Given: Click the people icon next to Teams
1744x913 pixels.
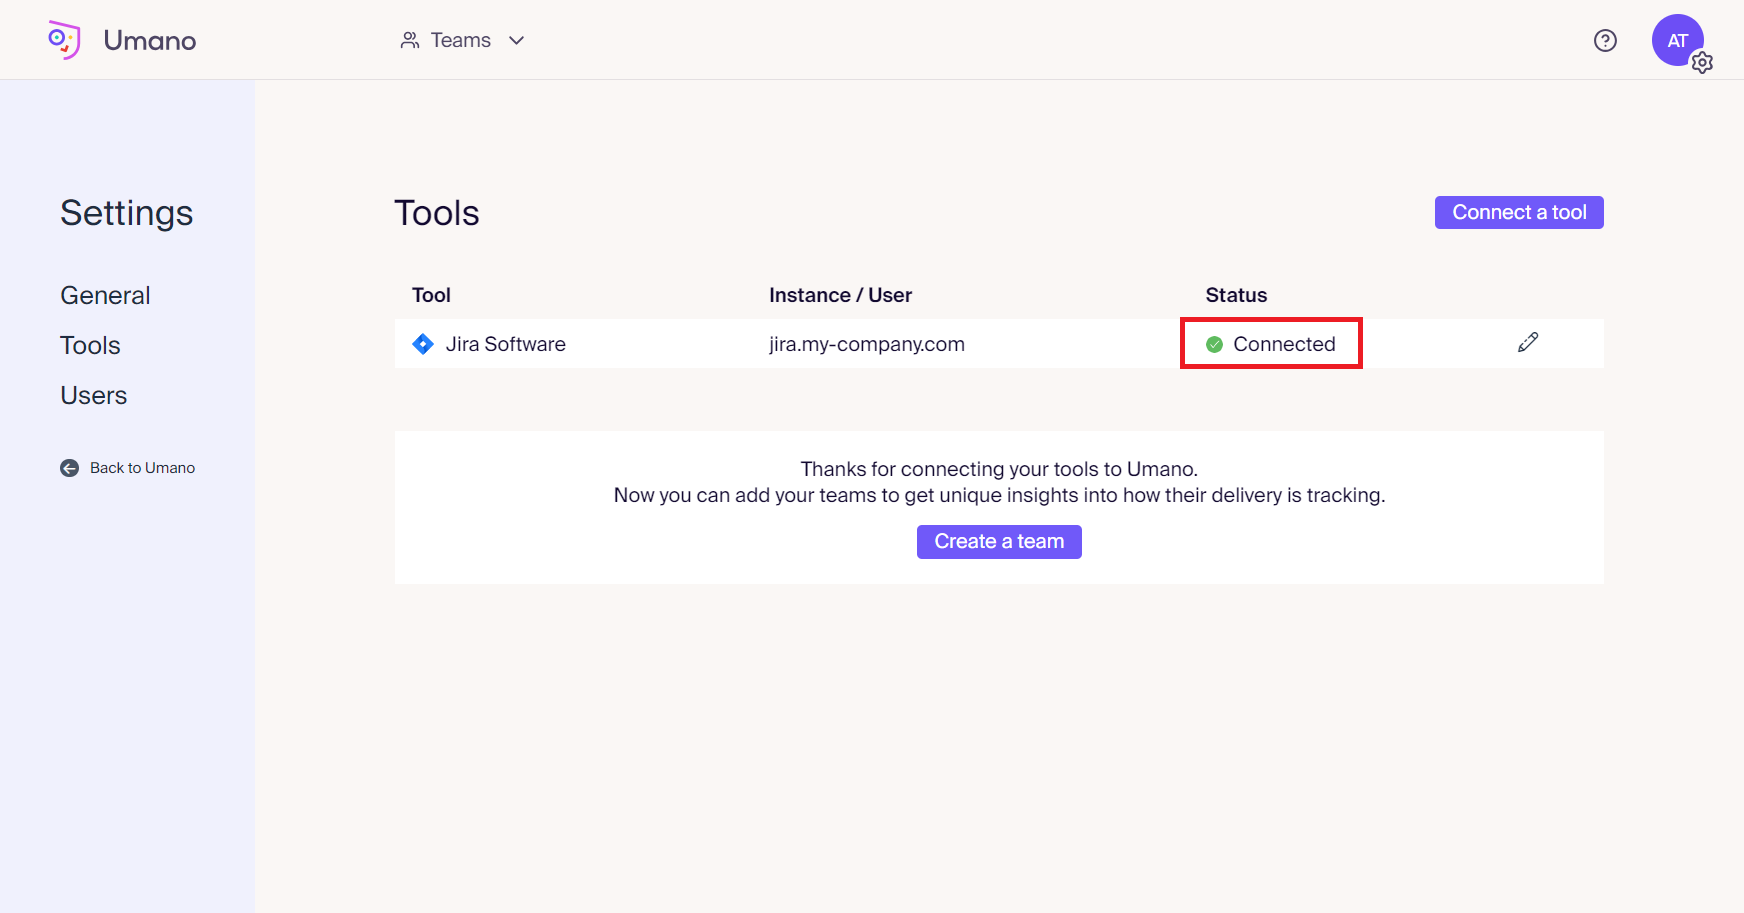Looking at the screenshot, I should click(x=410, y=40).
